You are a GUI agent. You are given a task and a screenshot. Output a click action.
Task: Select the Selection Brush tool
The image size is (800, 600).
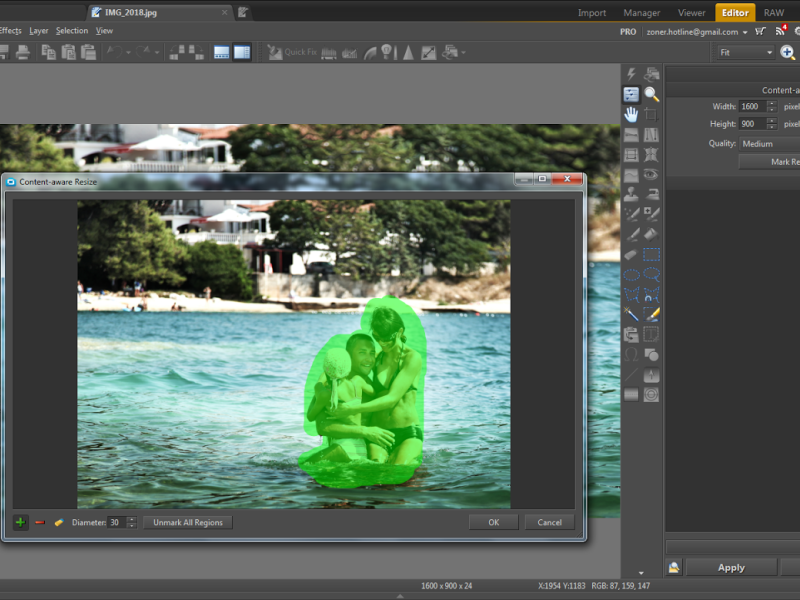[x=651, y=314]
